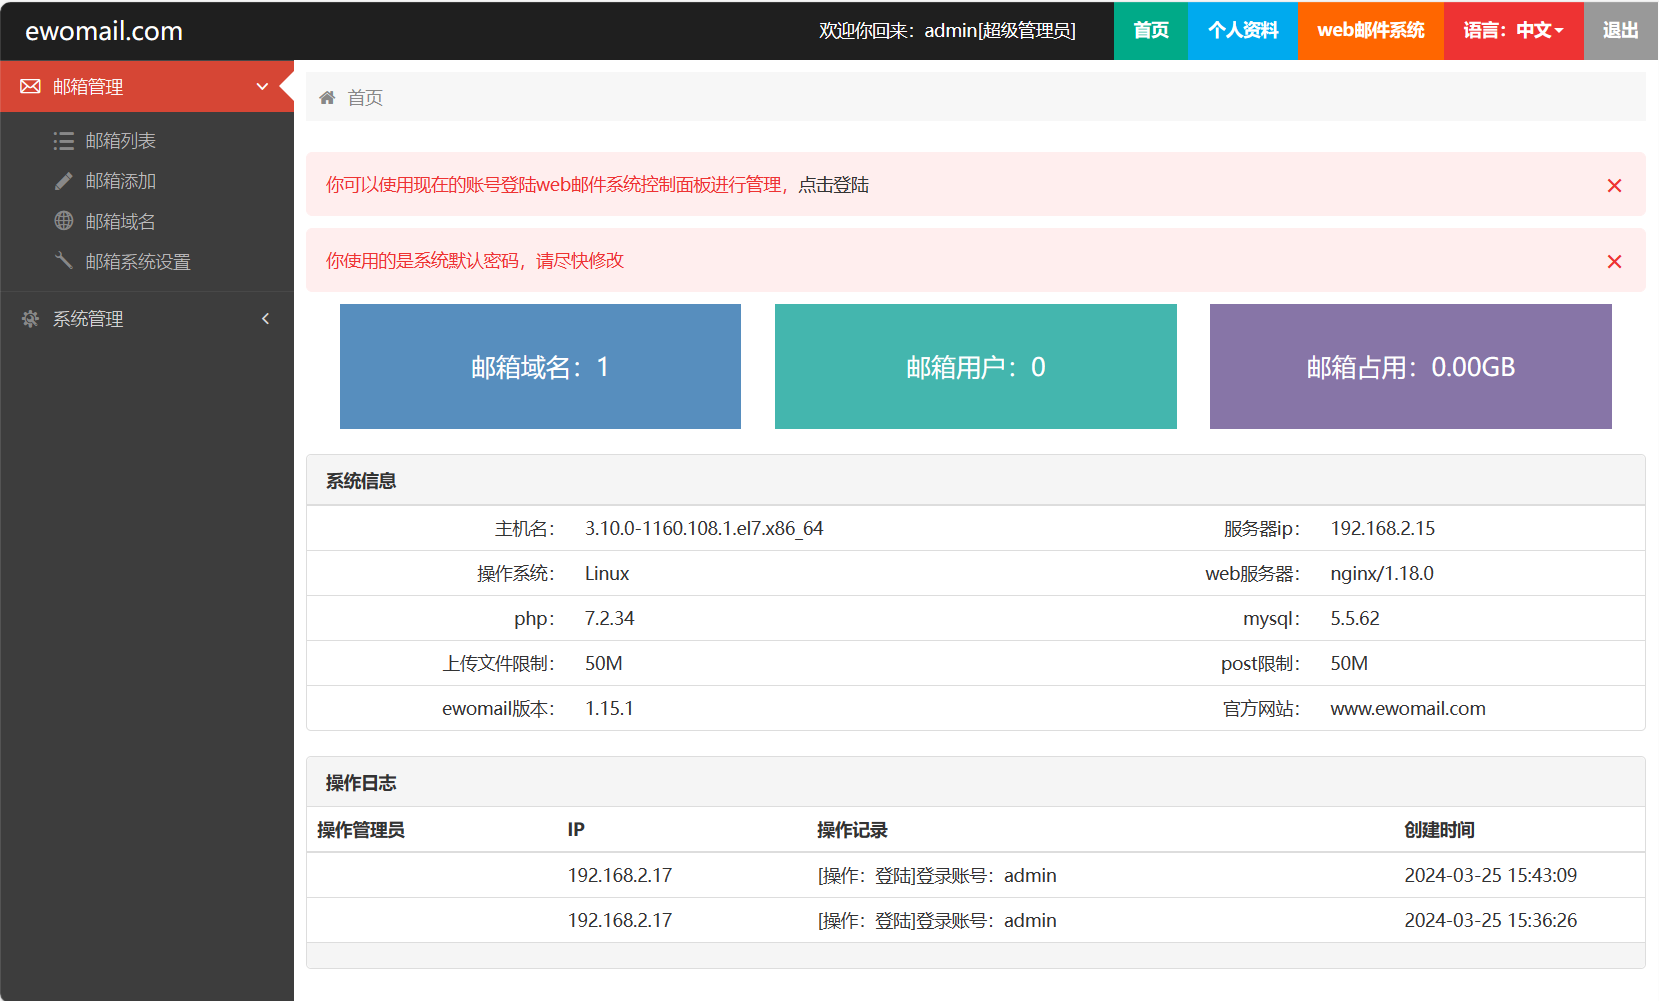The width and height of the screenshot is (1659, 1001).
Task: Click the list icon next to 邮箱列表
Action: pyautogui.click(x=64, y=141)
